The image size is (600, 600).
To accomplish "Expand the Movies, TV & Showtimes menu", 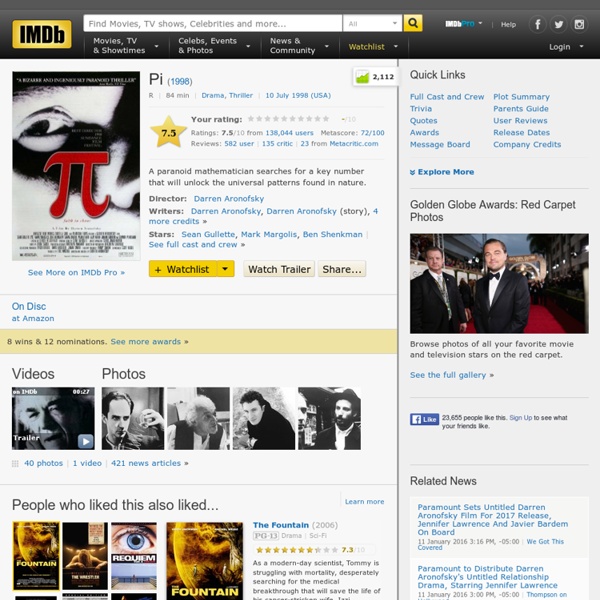I will 126,46.
